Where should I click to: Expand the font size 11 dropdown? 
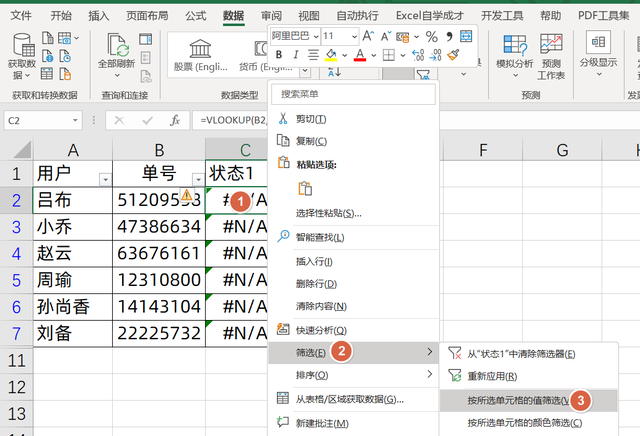[354, 36]
